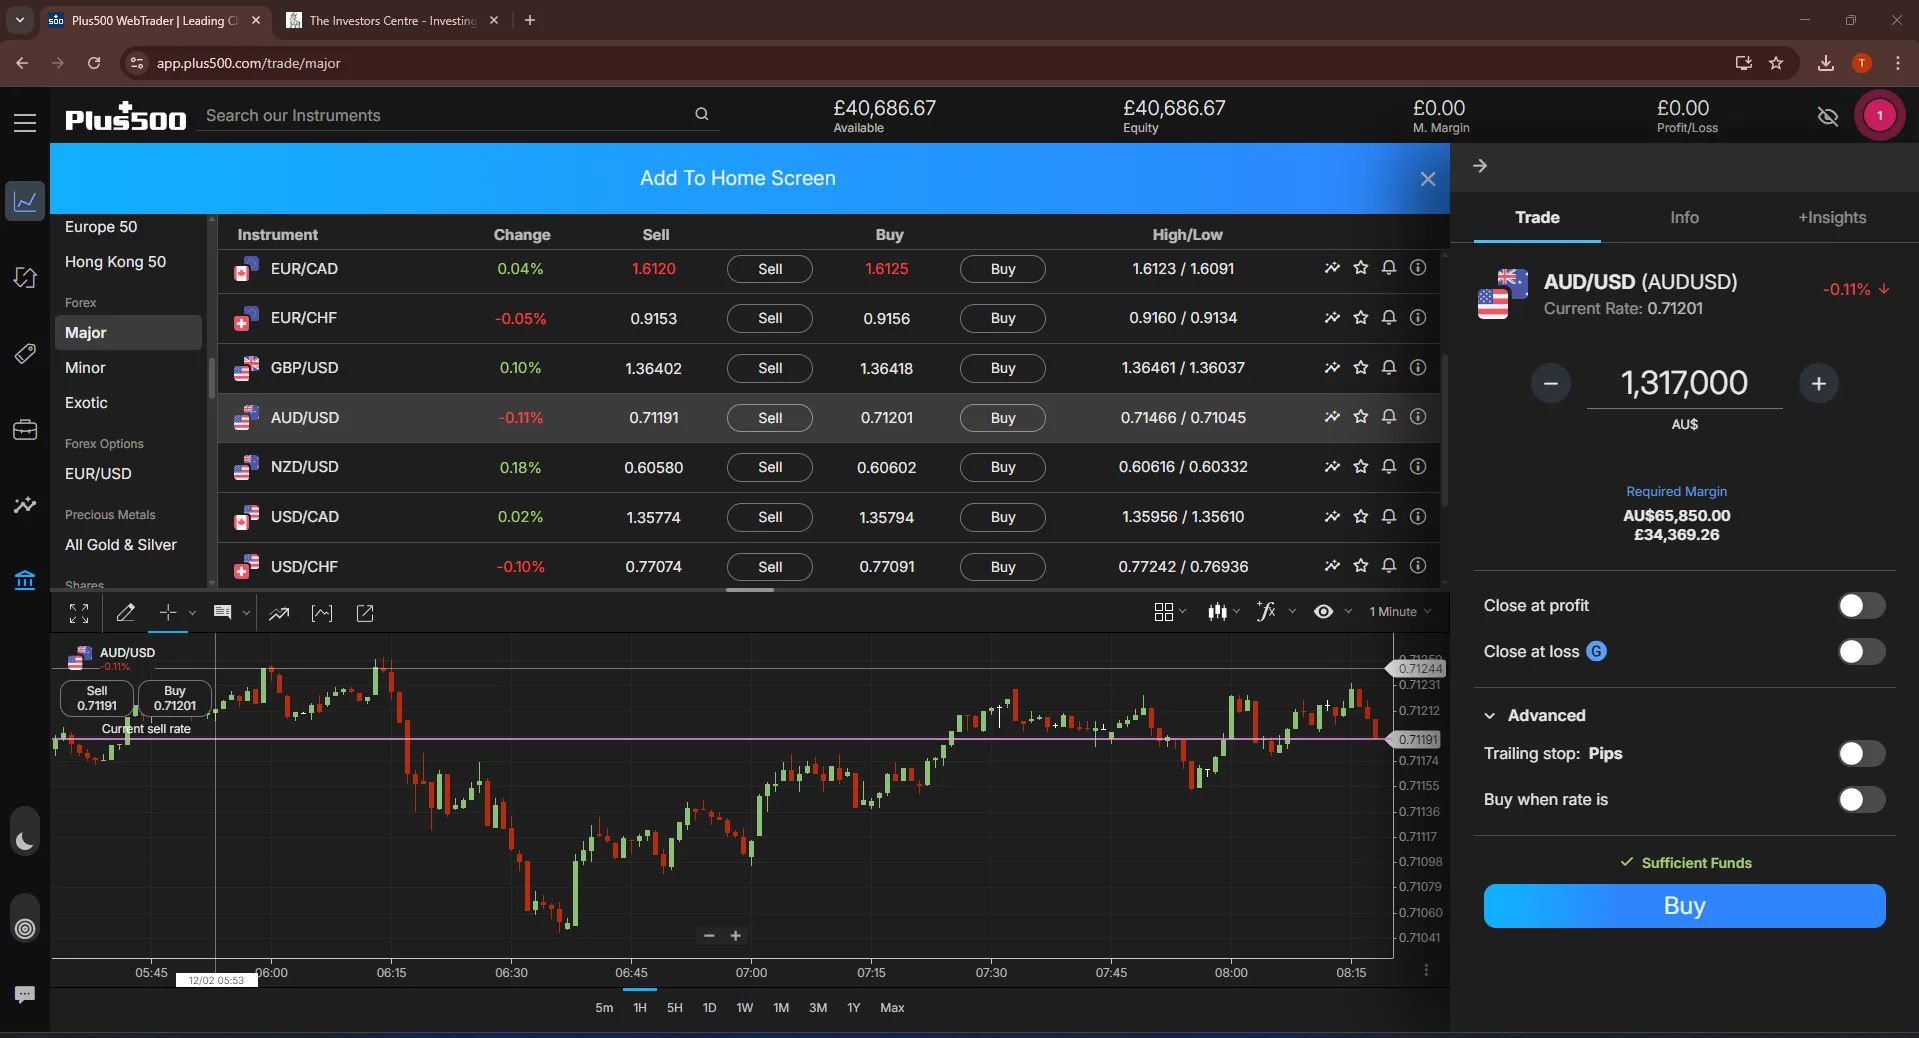Click Buy for GBP/USD row

[x=1003, y=368]
